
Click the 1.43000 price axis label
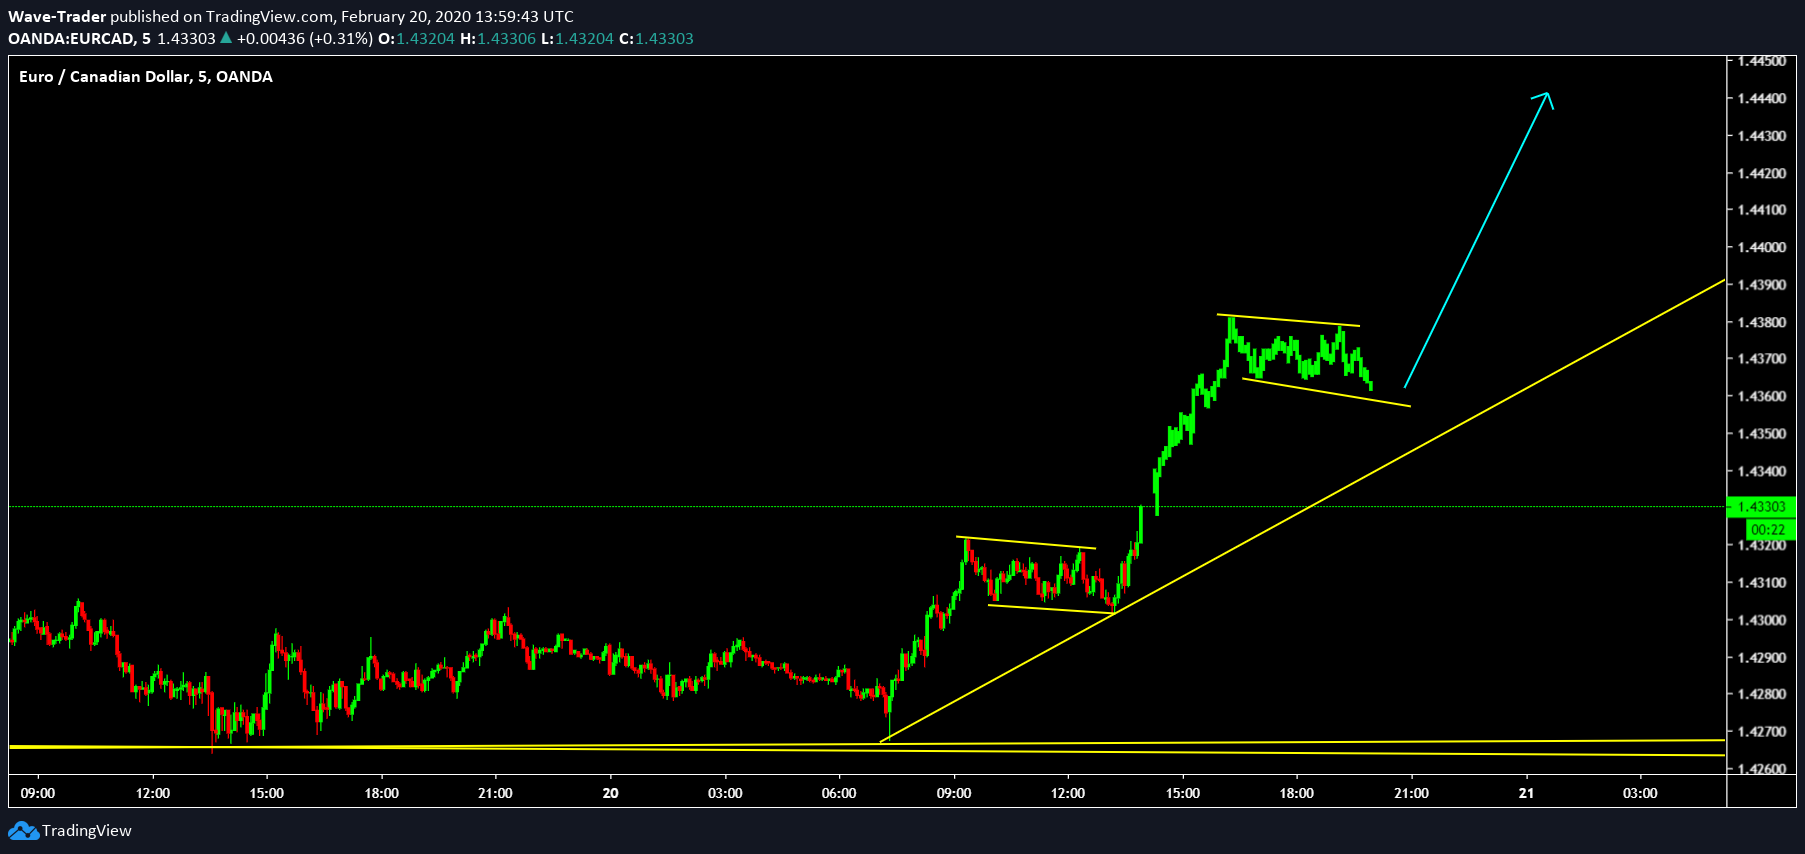click(1762, 620)
